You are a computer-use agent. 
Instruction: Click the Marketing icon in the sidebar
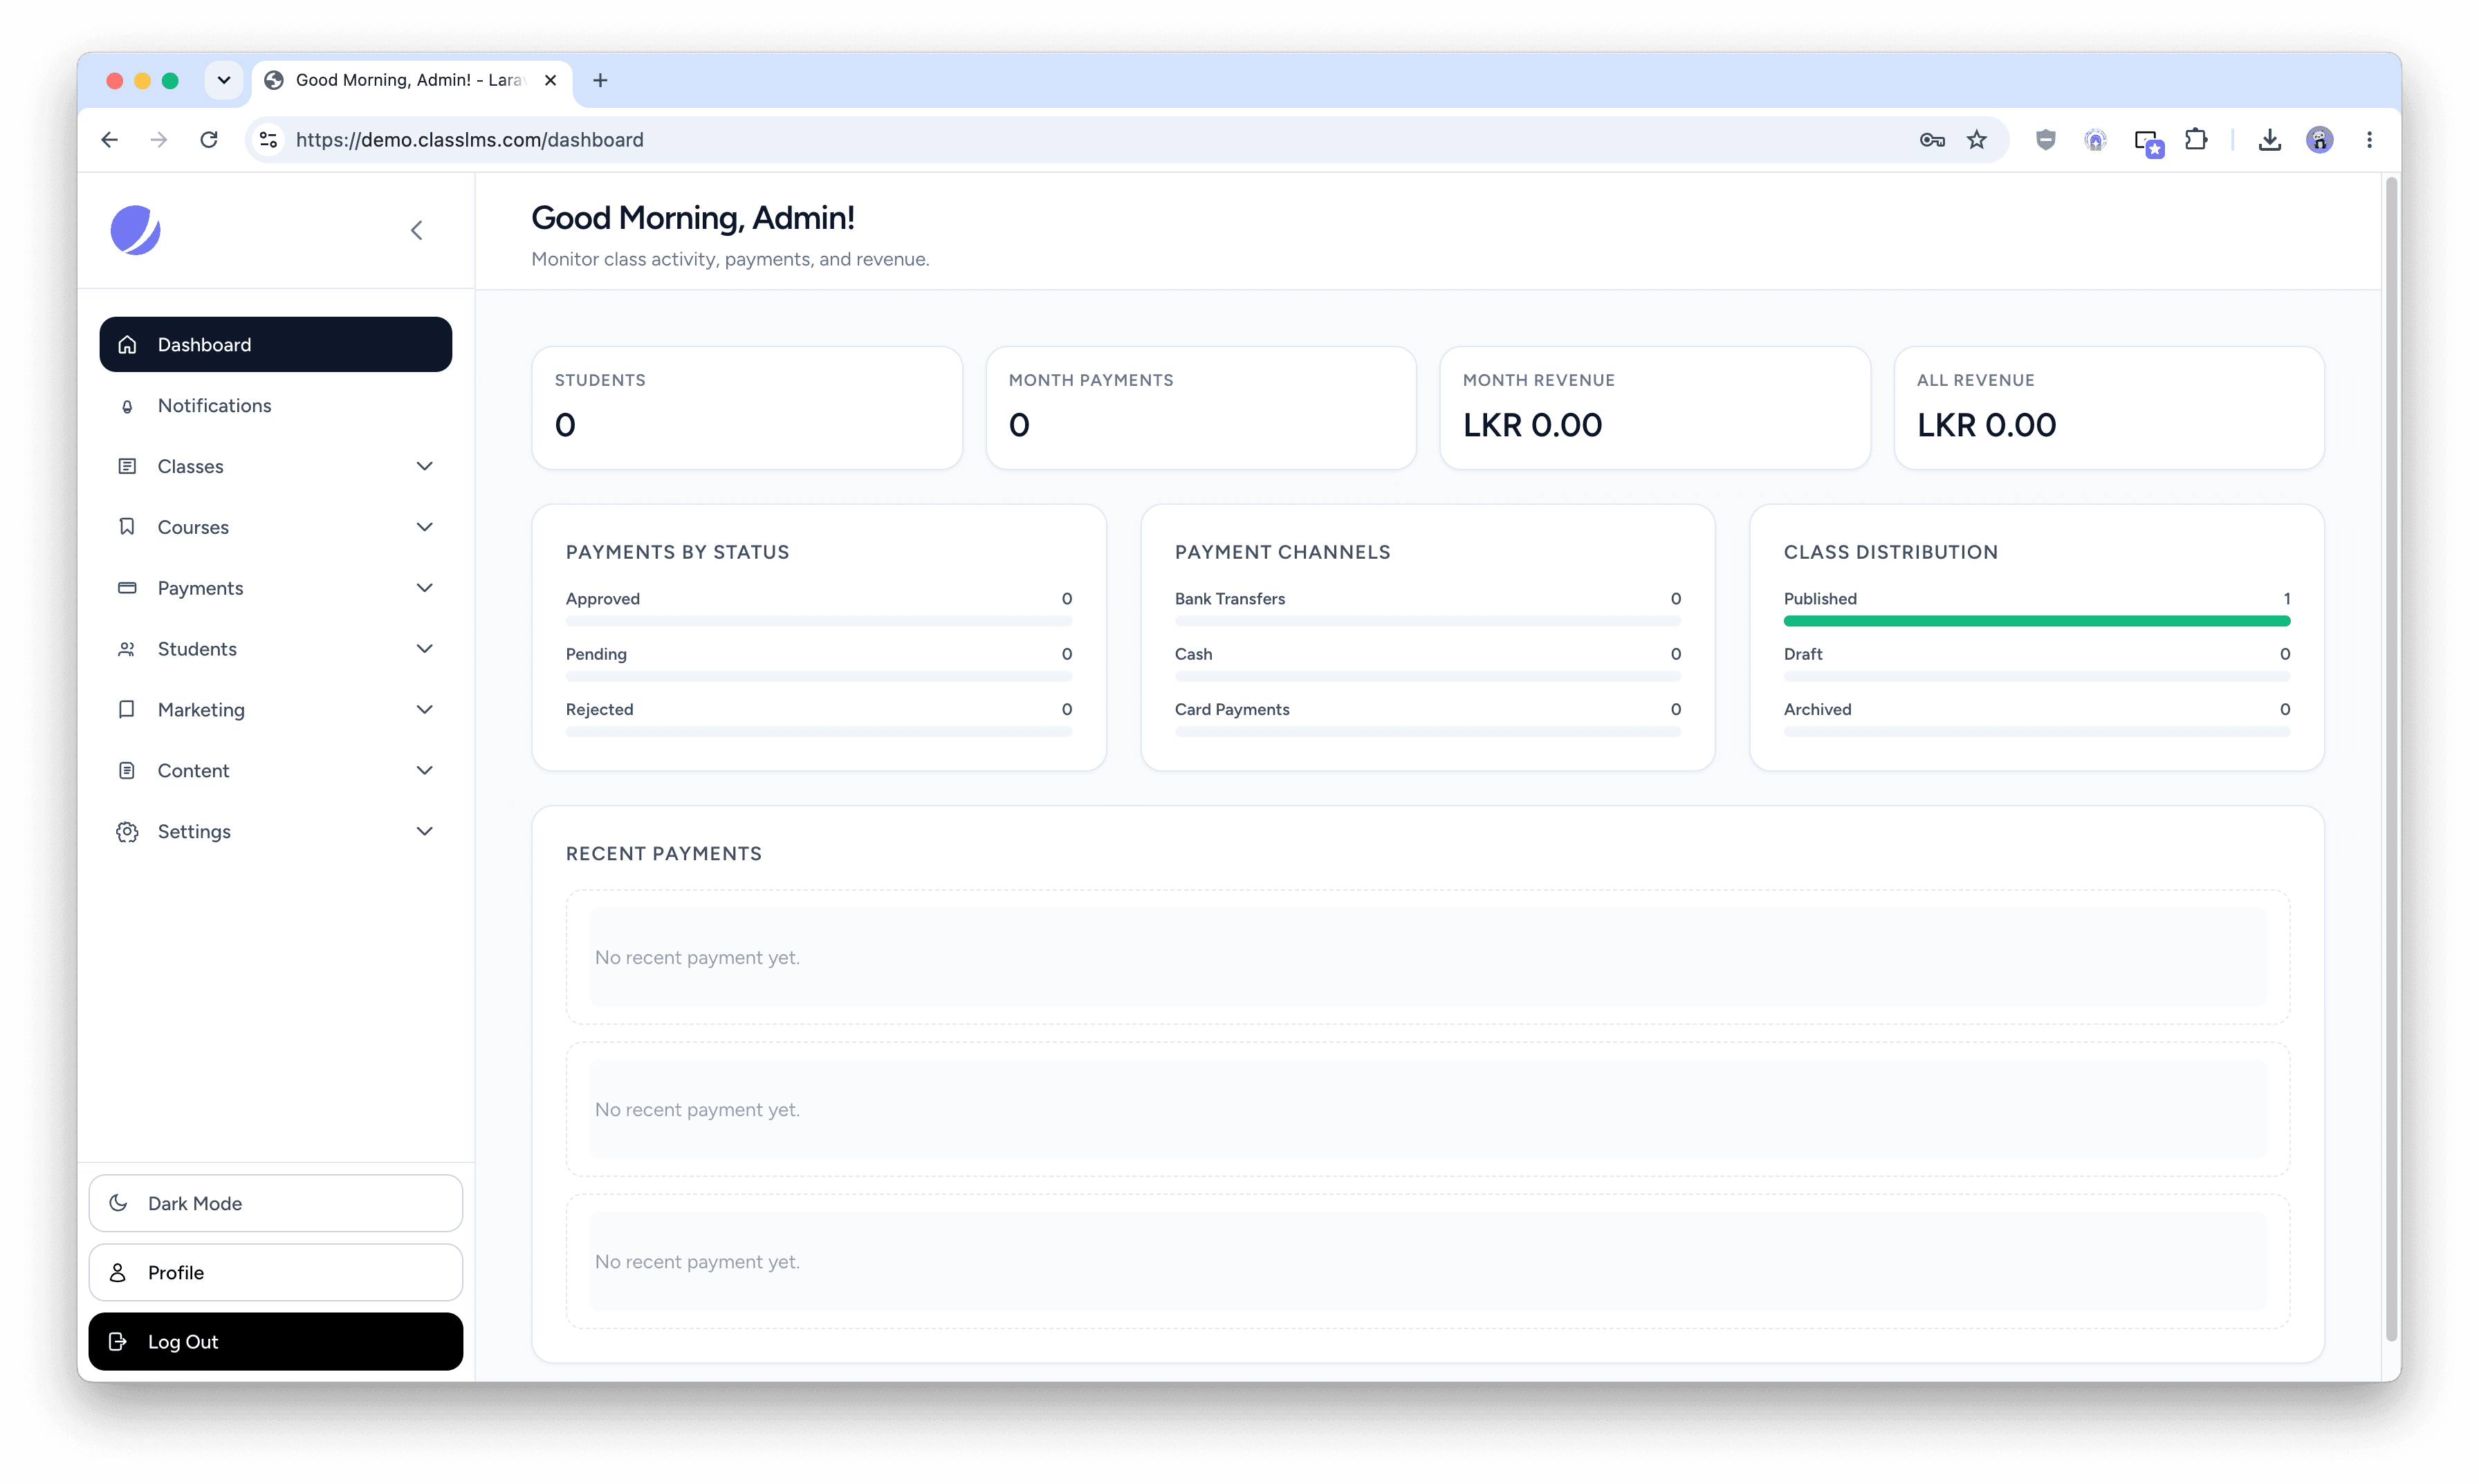tap(127, 710)
